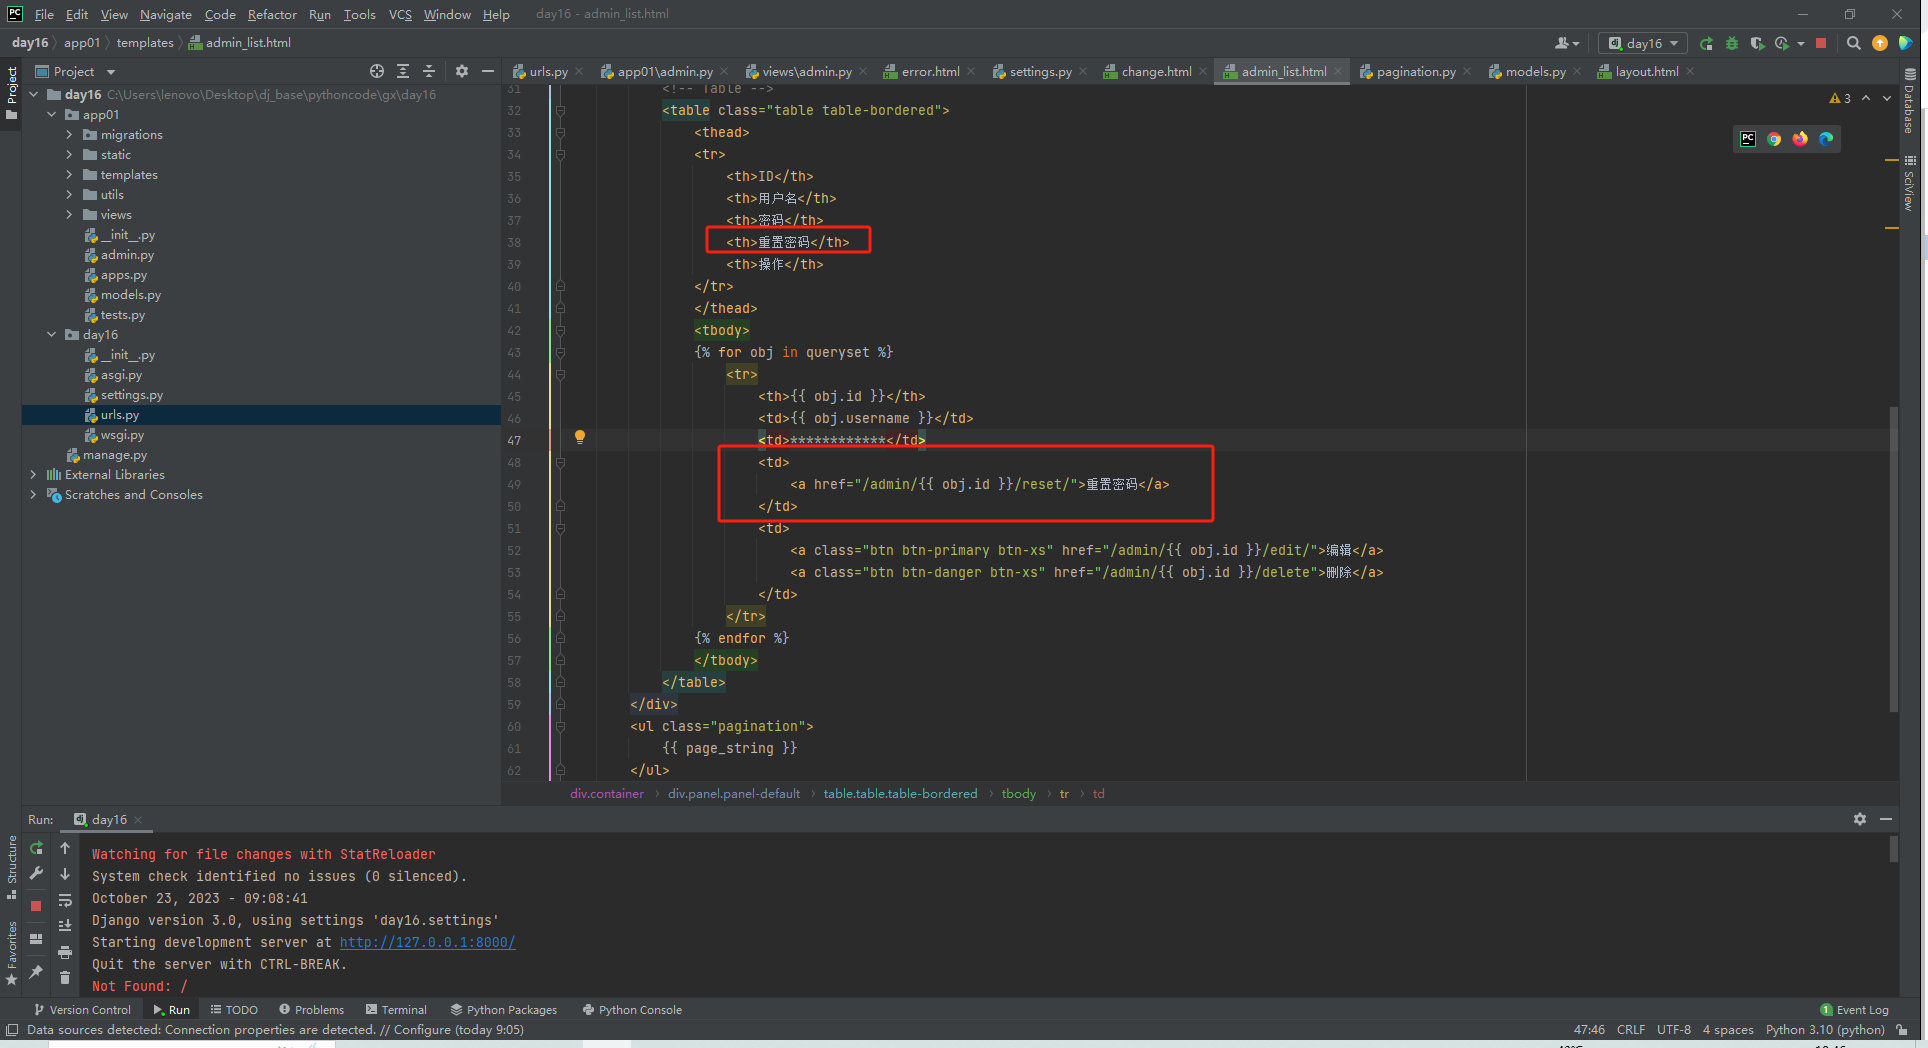Click the warnings count indicator 3
Viewport: 1928px width, 1048px height.
click(1840, 98)
